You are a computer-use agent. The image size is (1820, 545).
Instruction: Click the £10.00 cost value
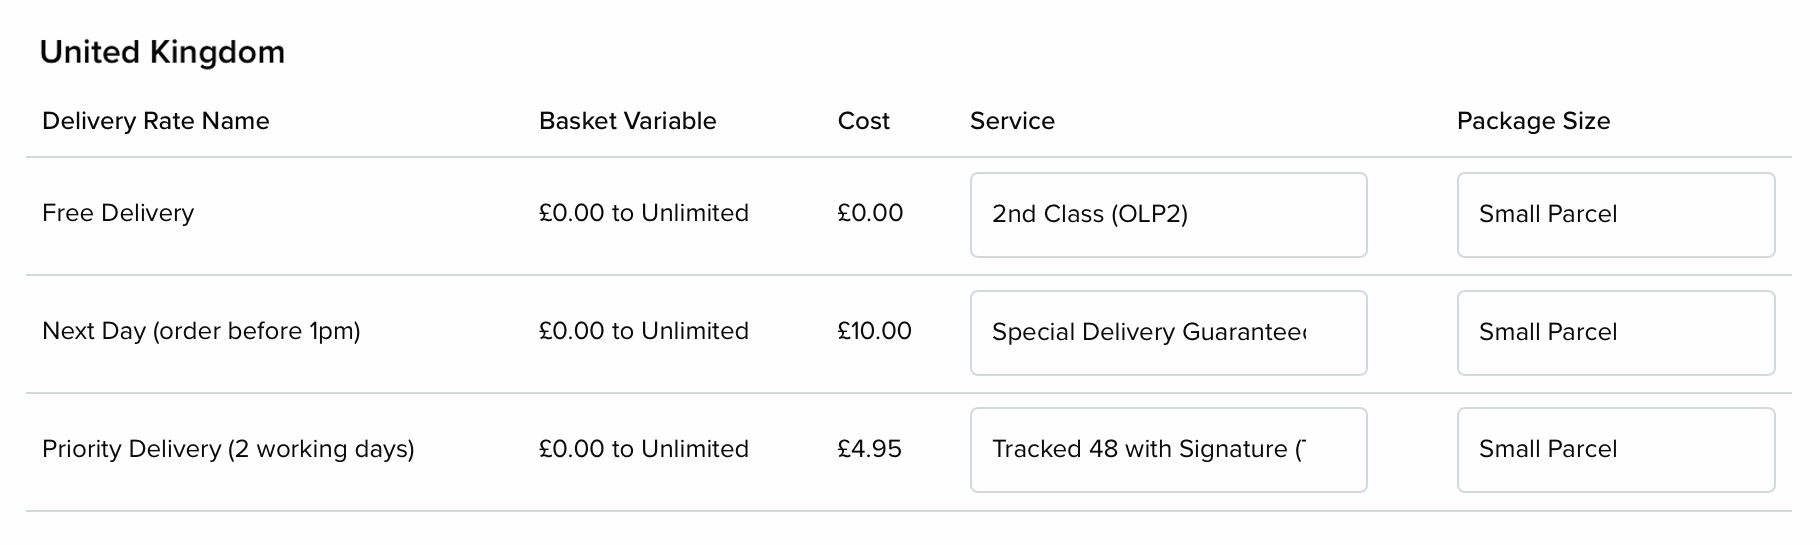pos(874,331)
